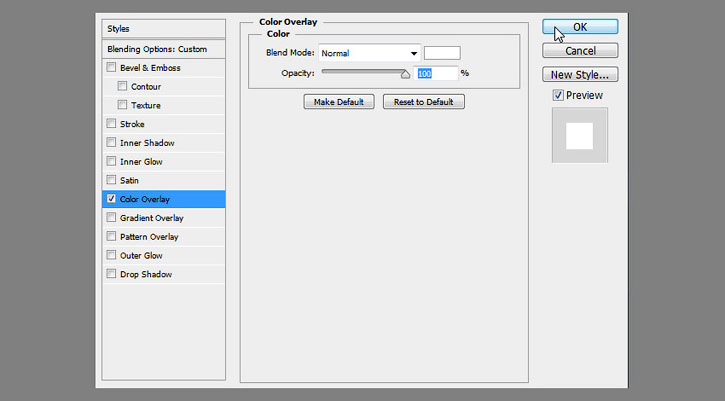Confirm with the OK button
The width and height of the screenshot is (725, 401).
[580, 27]
